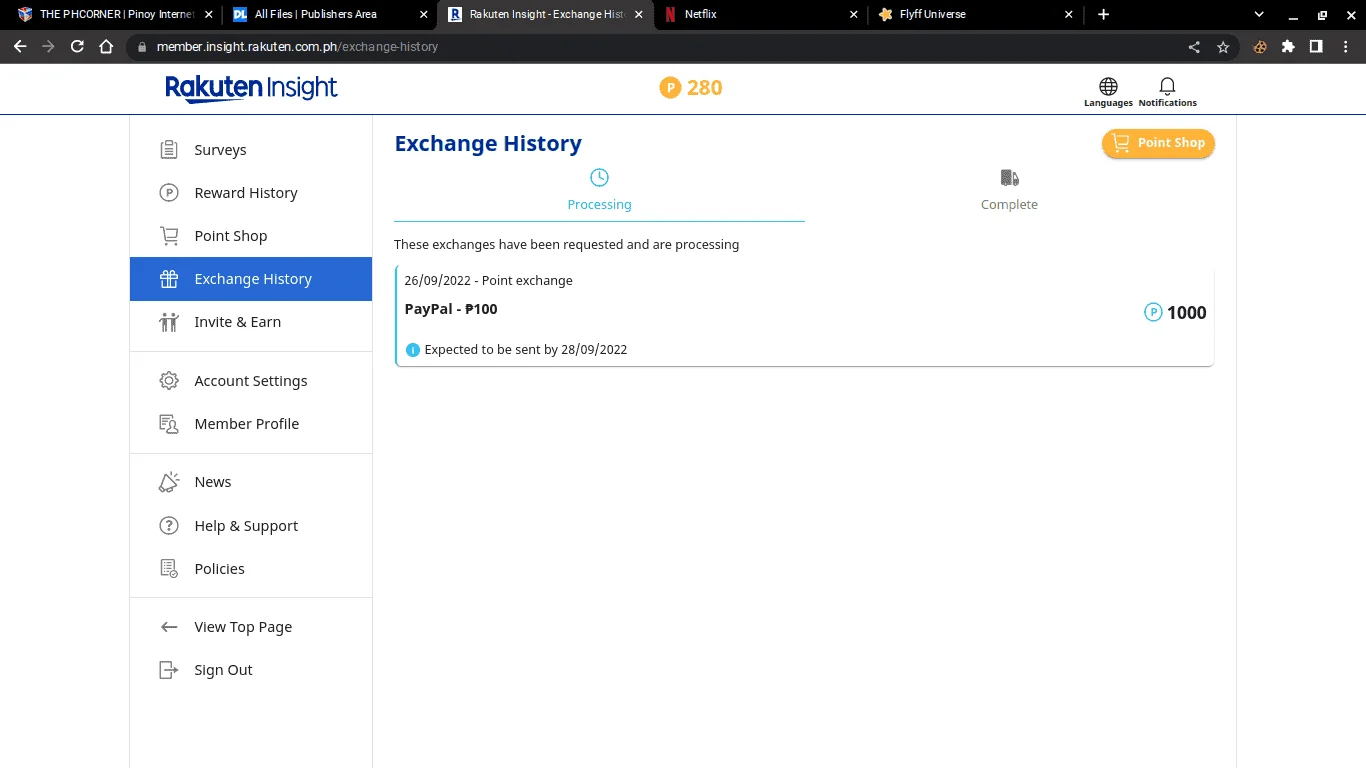This screenshot has width=1366, height=768.
Task: Click the cookie extension icon
Action: (x=1260, y=47)
